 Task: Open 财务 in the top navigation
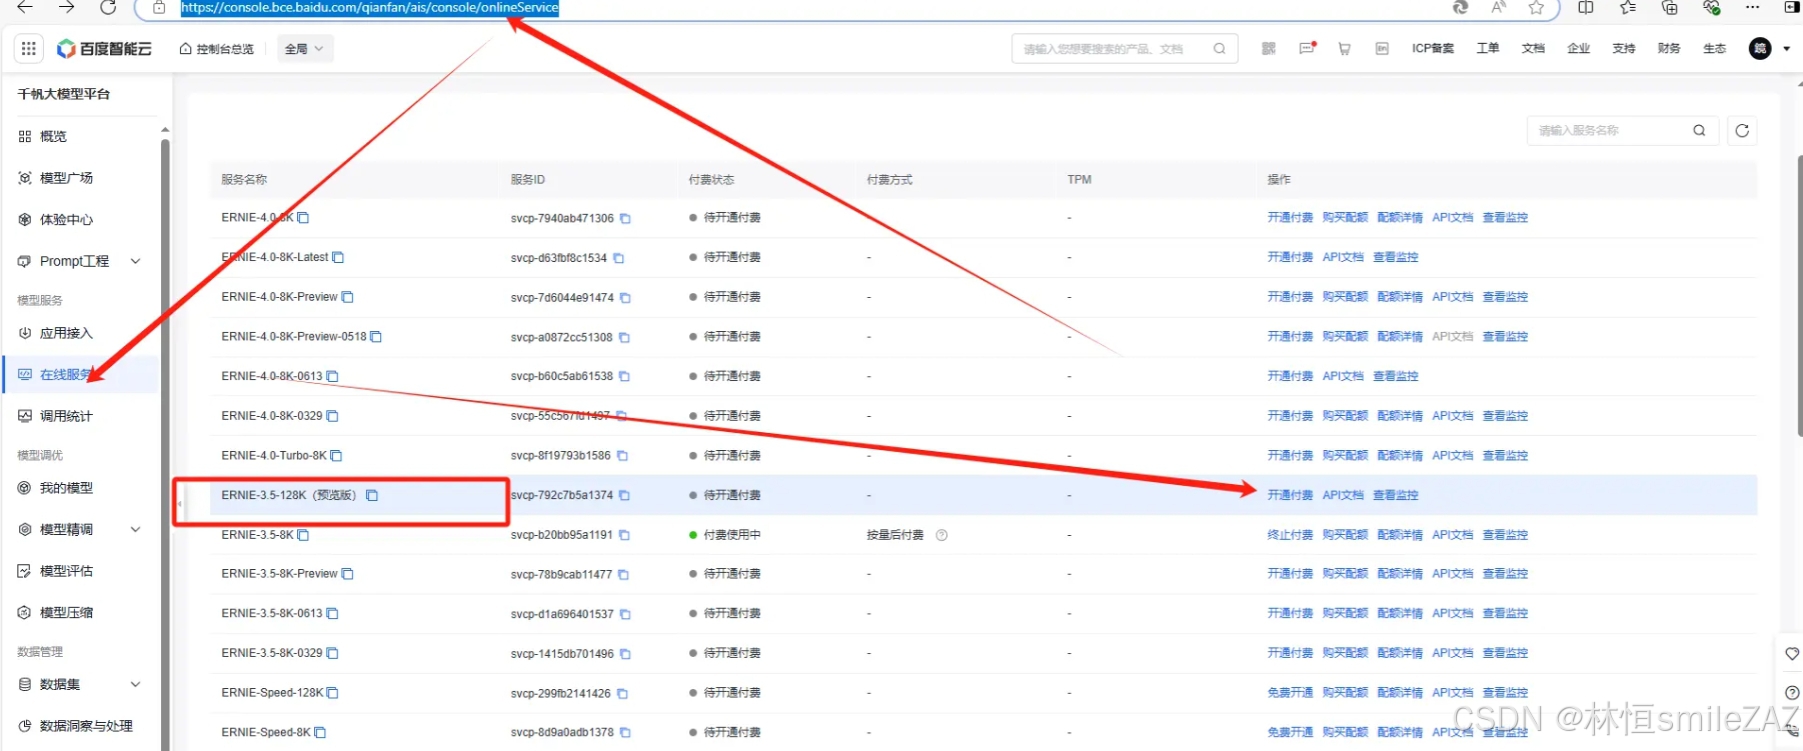pos(1669,48)
